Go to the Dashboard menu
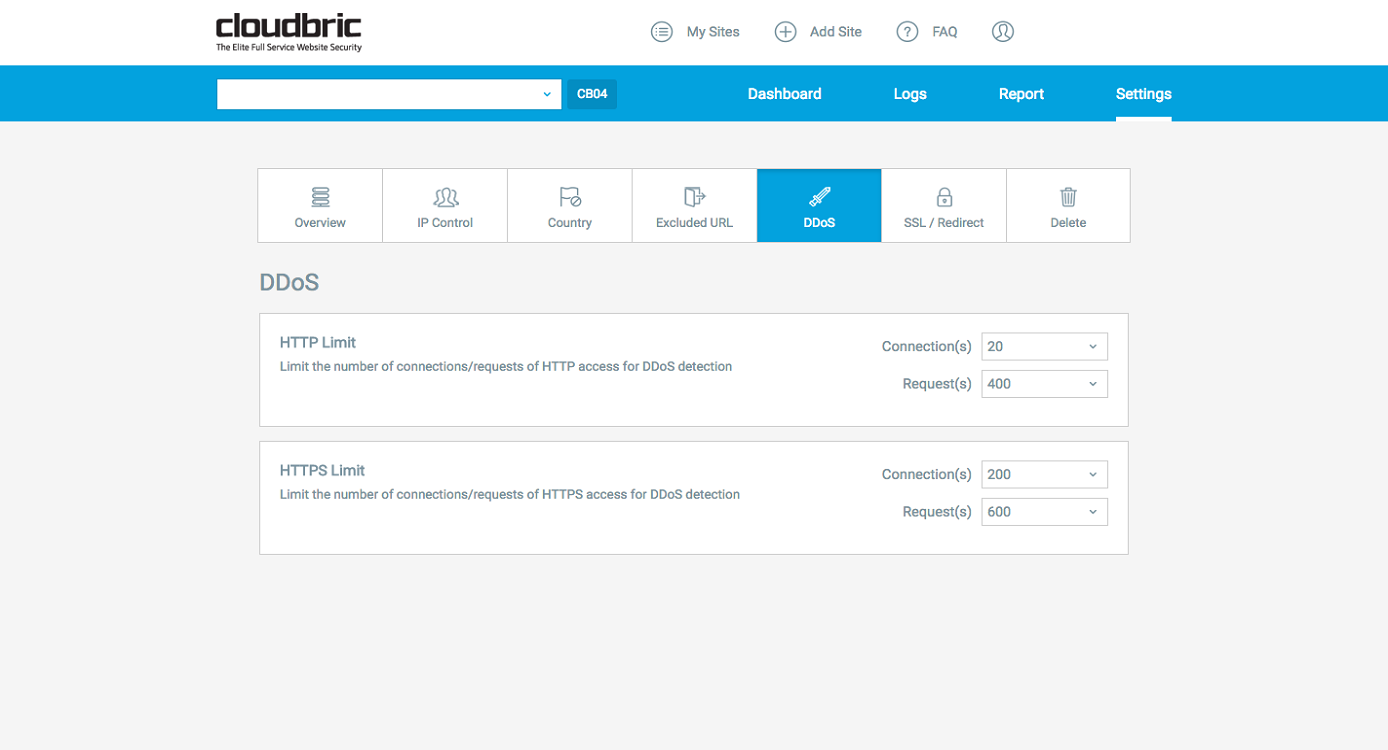1388x750 pixels. click(x=784, y=94)
